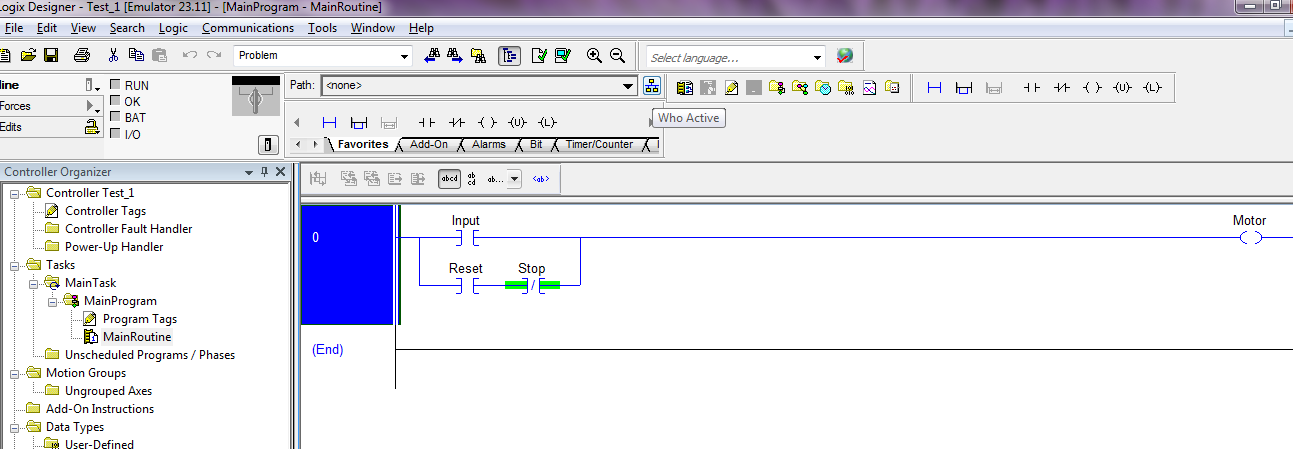Insert rung from the upper-right toolbar
Image resolution: width=1293 pixels, height=449 pixels.
coord(935,88)
